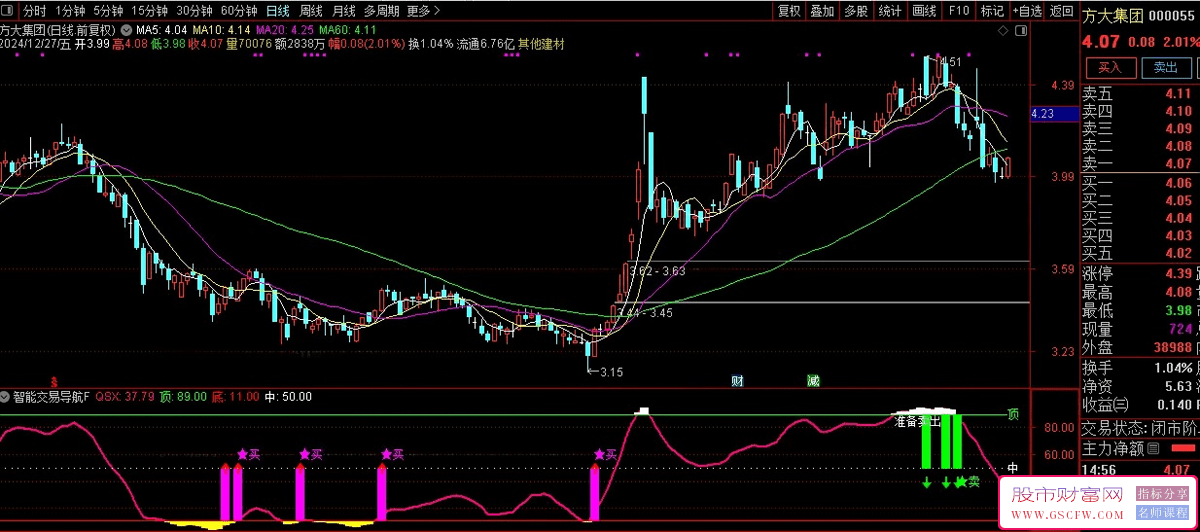Open the 多股 multi-stock view
This screenshot has height=532, width=1200.
pyautogui.click(x=856, y=11)
